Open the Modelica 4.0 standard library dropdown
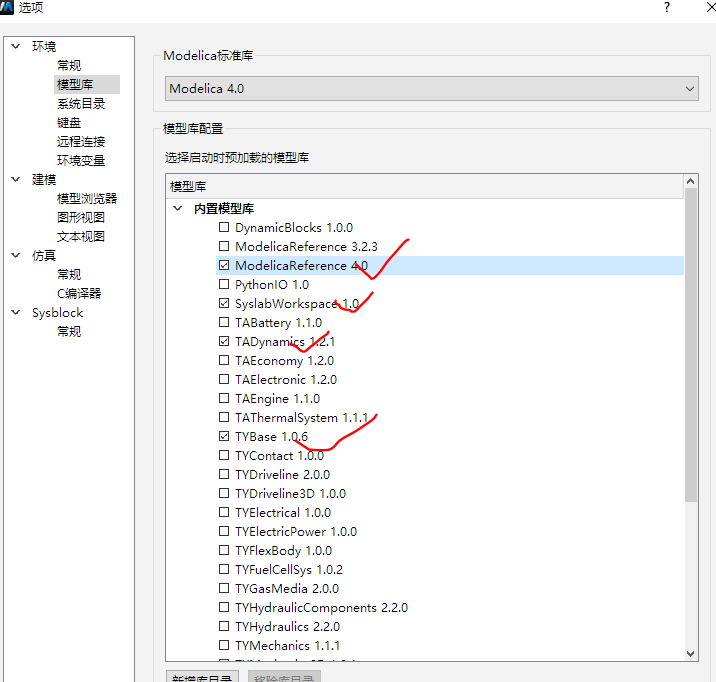 click(432, 89)
